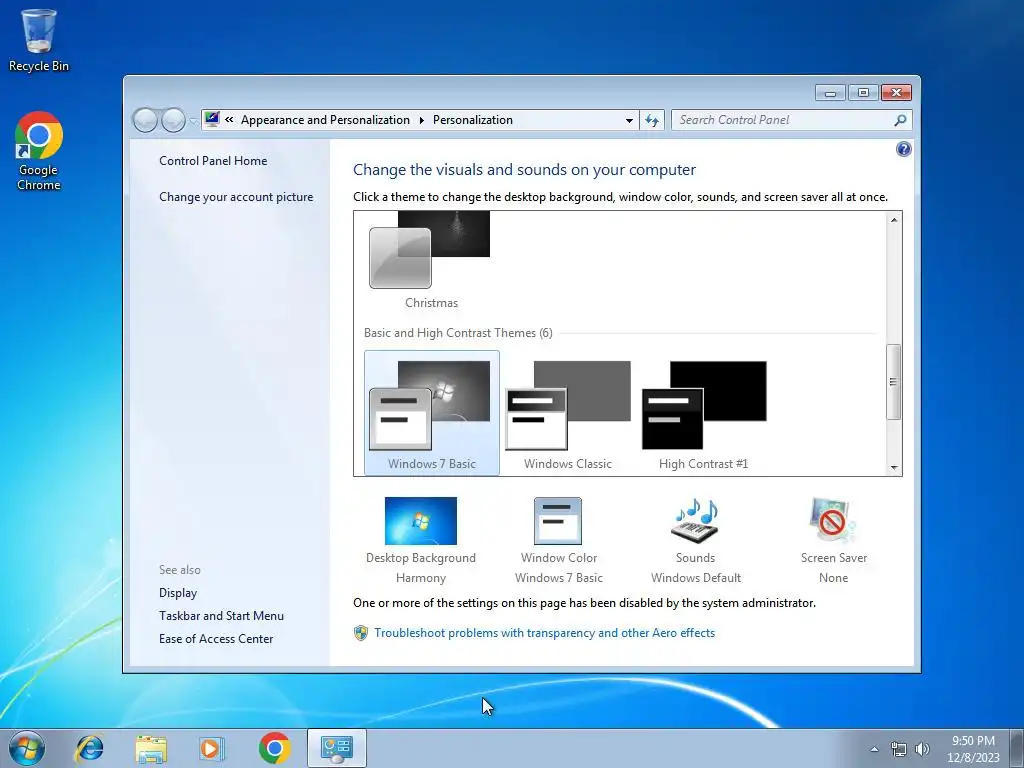
Task: Click theme list scroll up arrow
Action: tap(893, 220)
